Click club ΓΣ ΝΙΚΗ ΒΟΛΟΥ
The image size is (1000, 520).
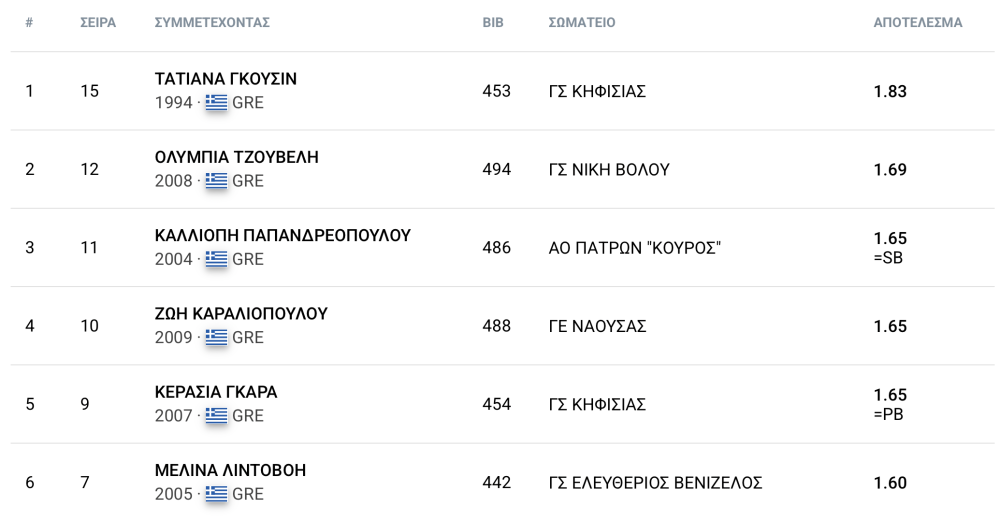609,170
